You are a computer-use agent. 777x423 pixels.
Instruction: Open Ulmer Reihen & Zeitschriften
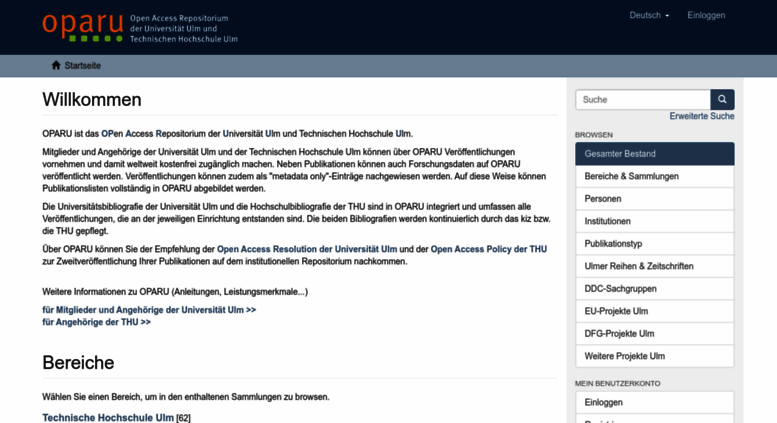655,266
